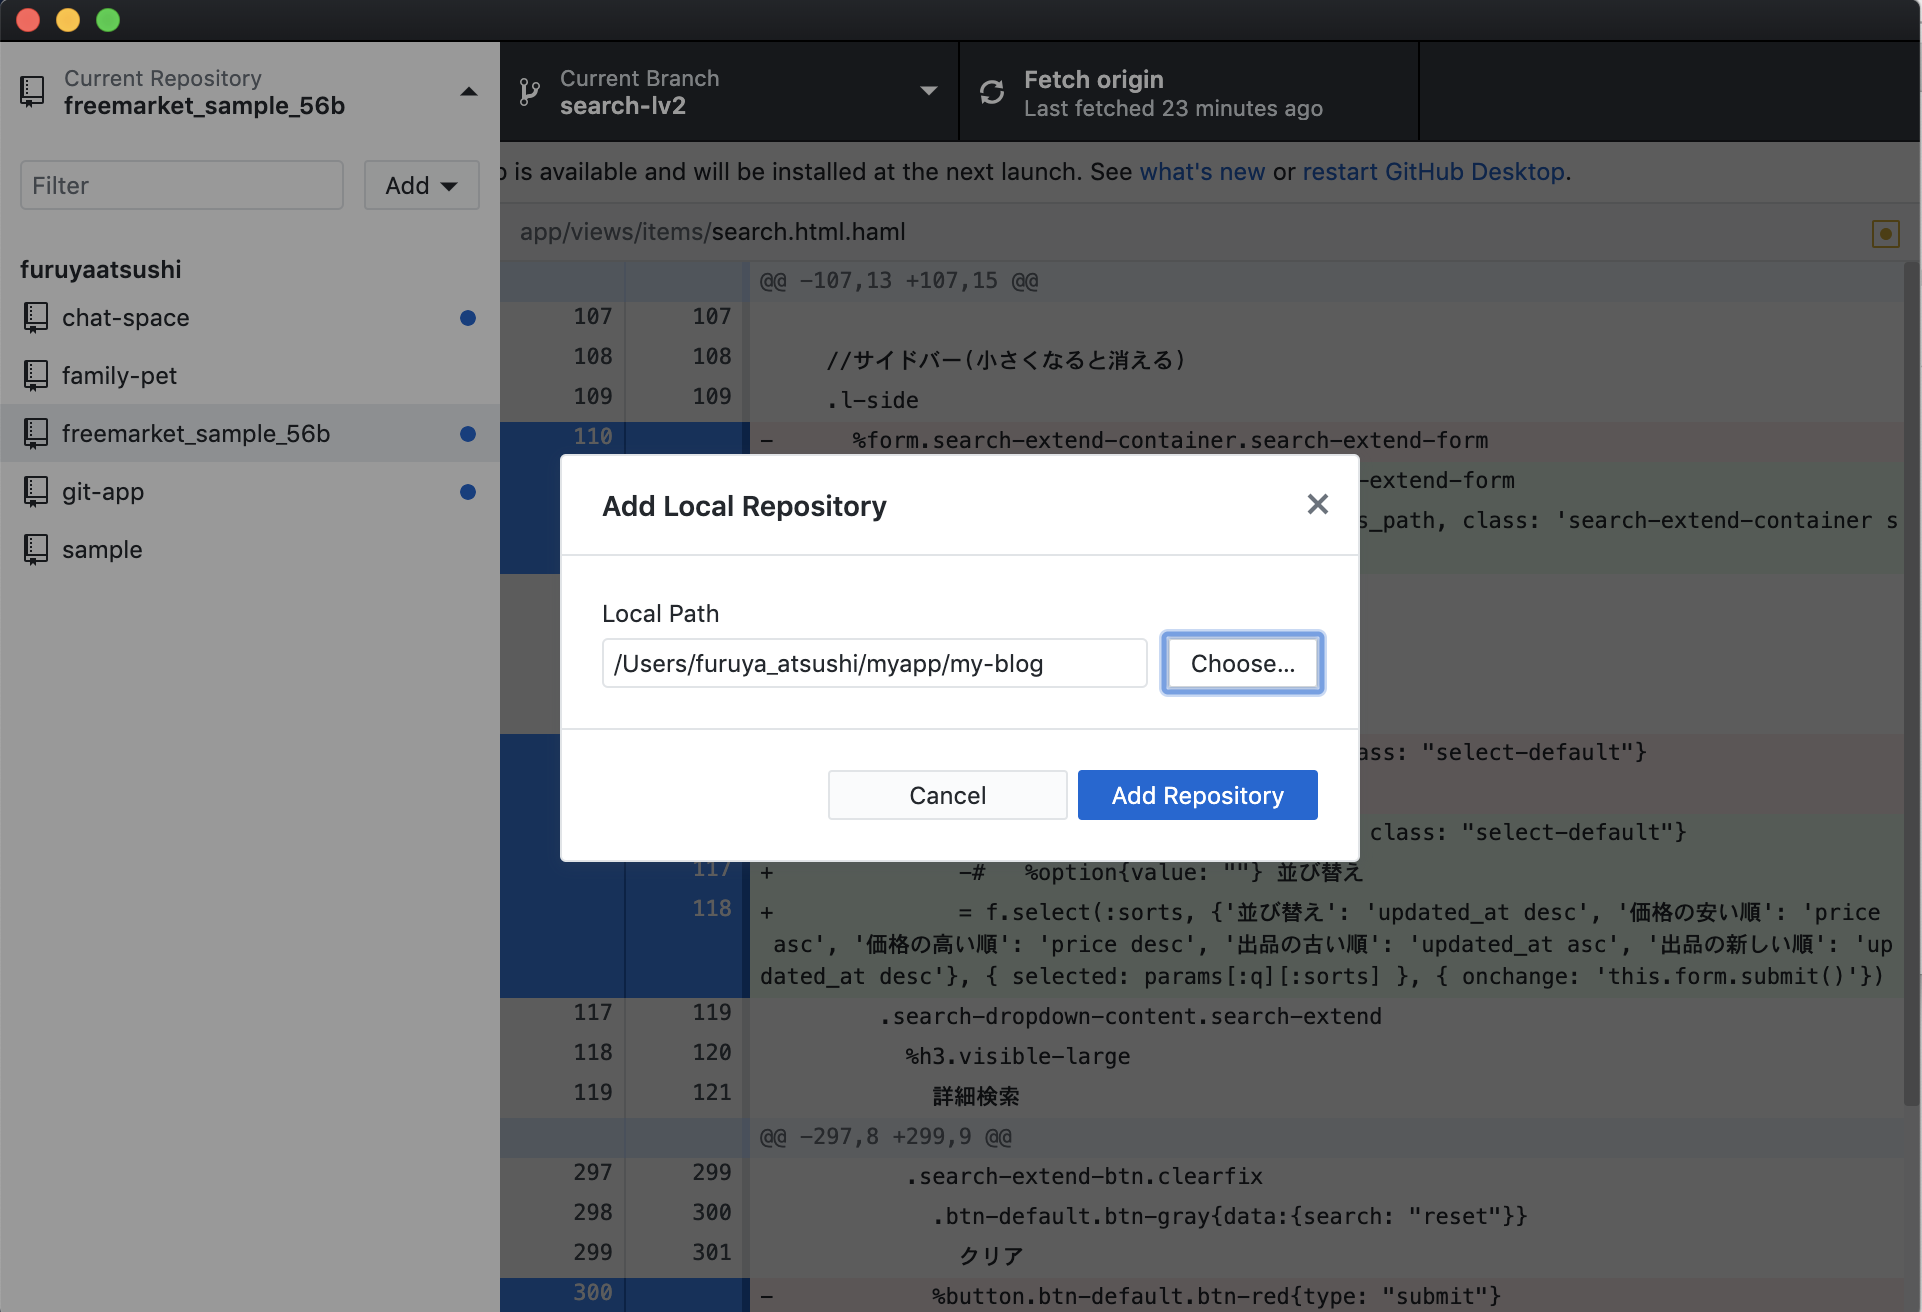Viewport: 1922px width, 1312px height.
Task: Click Cancel button in dialog
Action: pyautogui.click(x=946, y=795)
